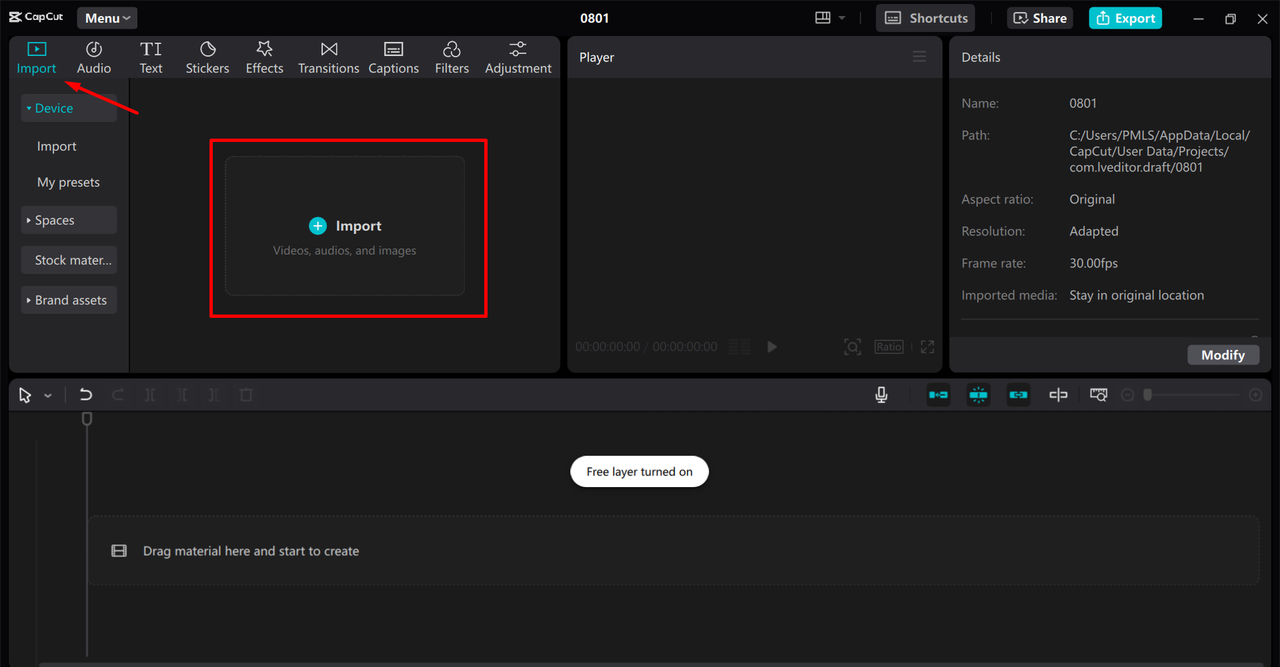Screen dimensions: 1280x667
Task: Expand the Spaces section
Action: coord(68,220)
